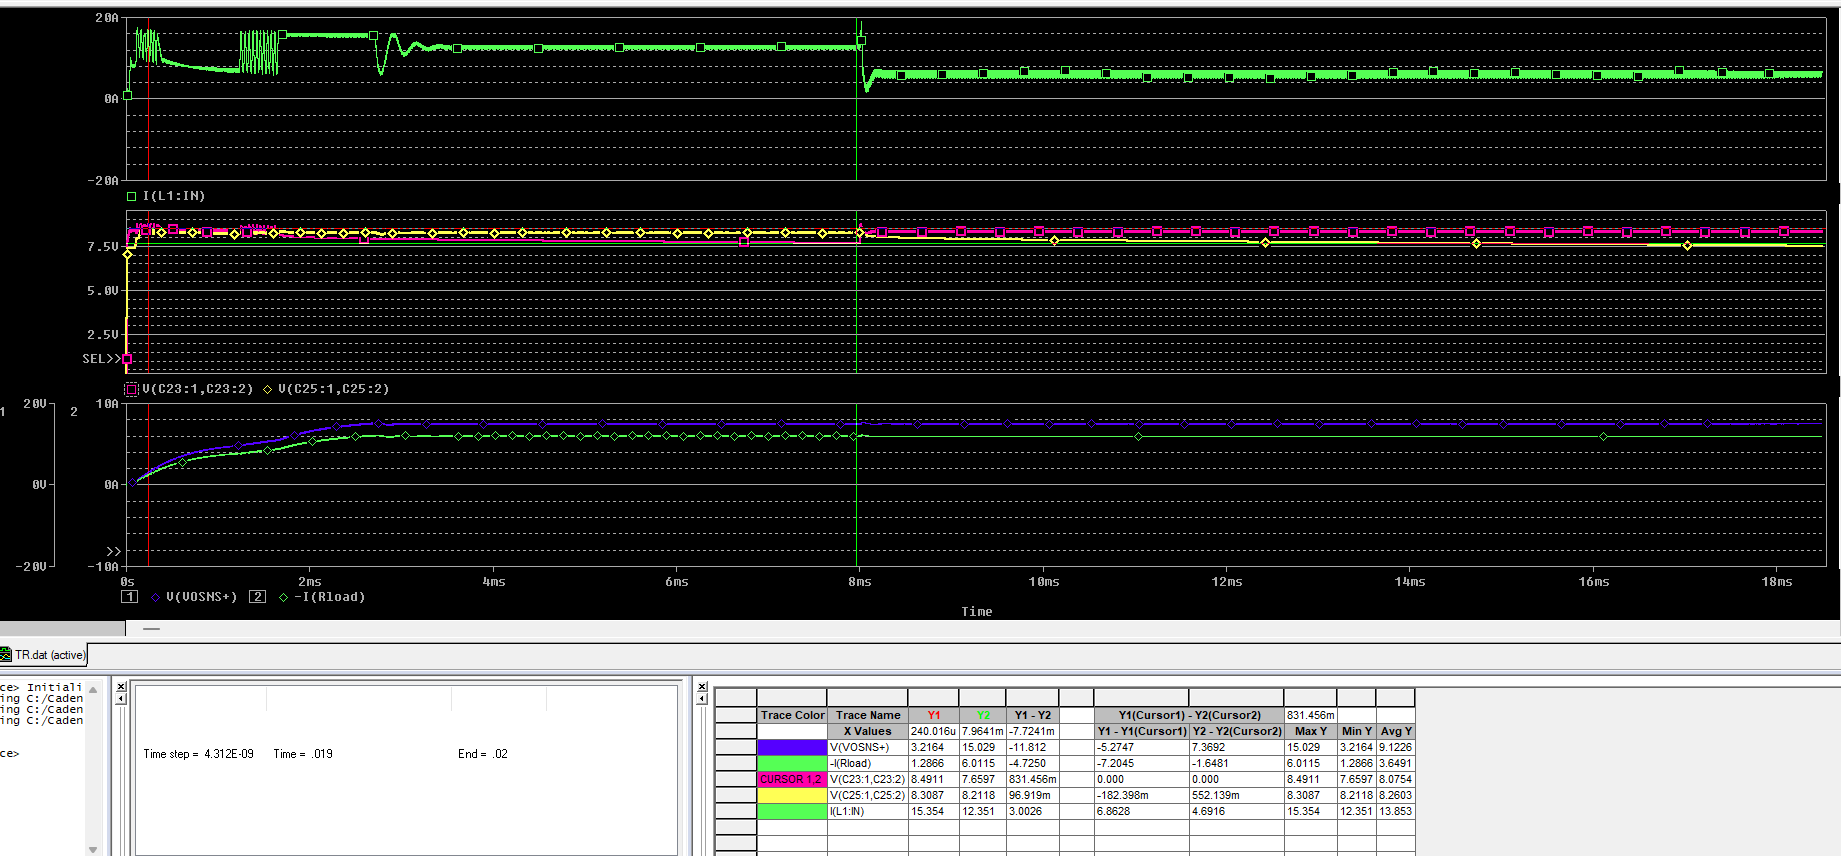Click the >> active axis indicator on bottom plot
The width and height of the screenshot is (1841, 856).
coord(114,551)
